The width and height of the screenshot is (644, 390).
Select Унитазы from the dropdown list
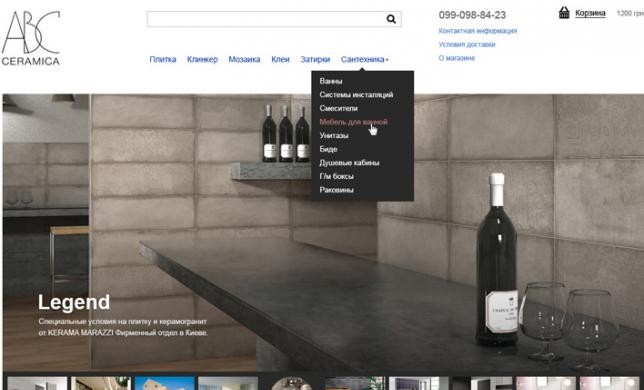click(334, 135)
